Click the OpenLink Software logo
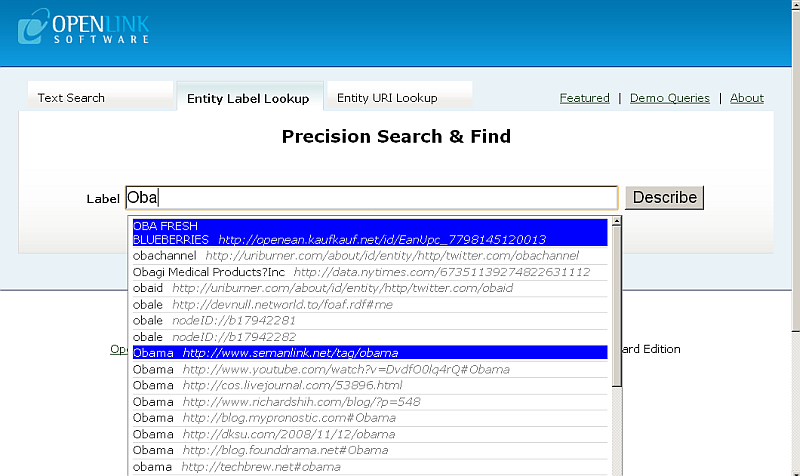Screen dimensions: 800x476 pos(84,27)
